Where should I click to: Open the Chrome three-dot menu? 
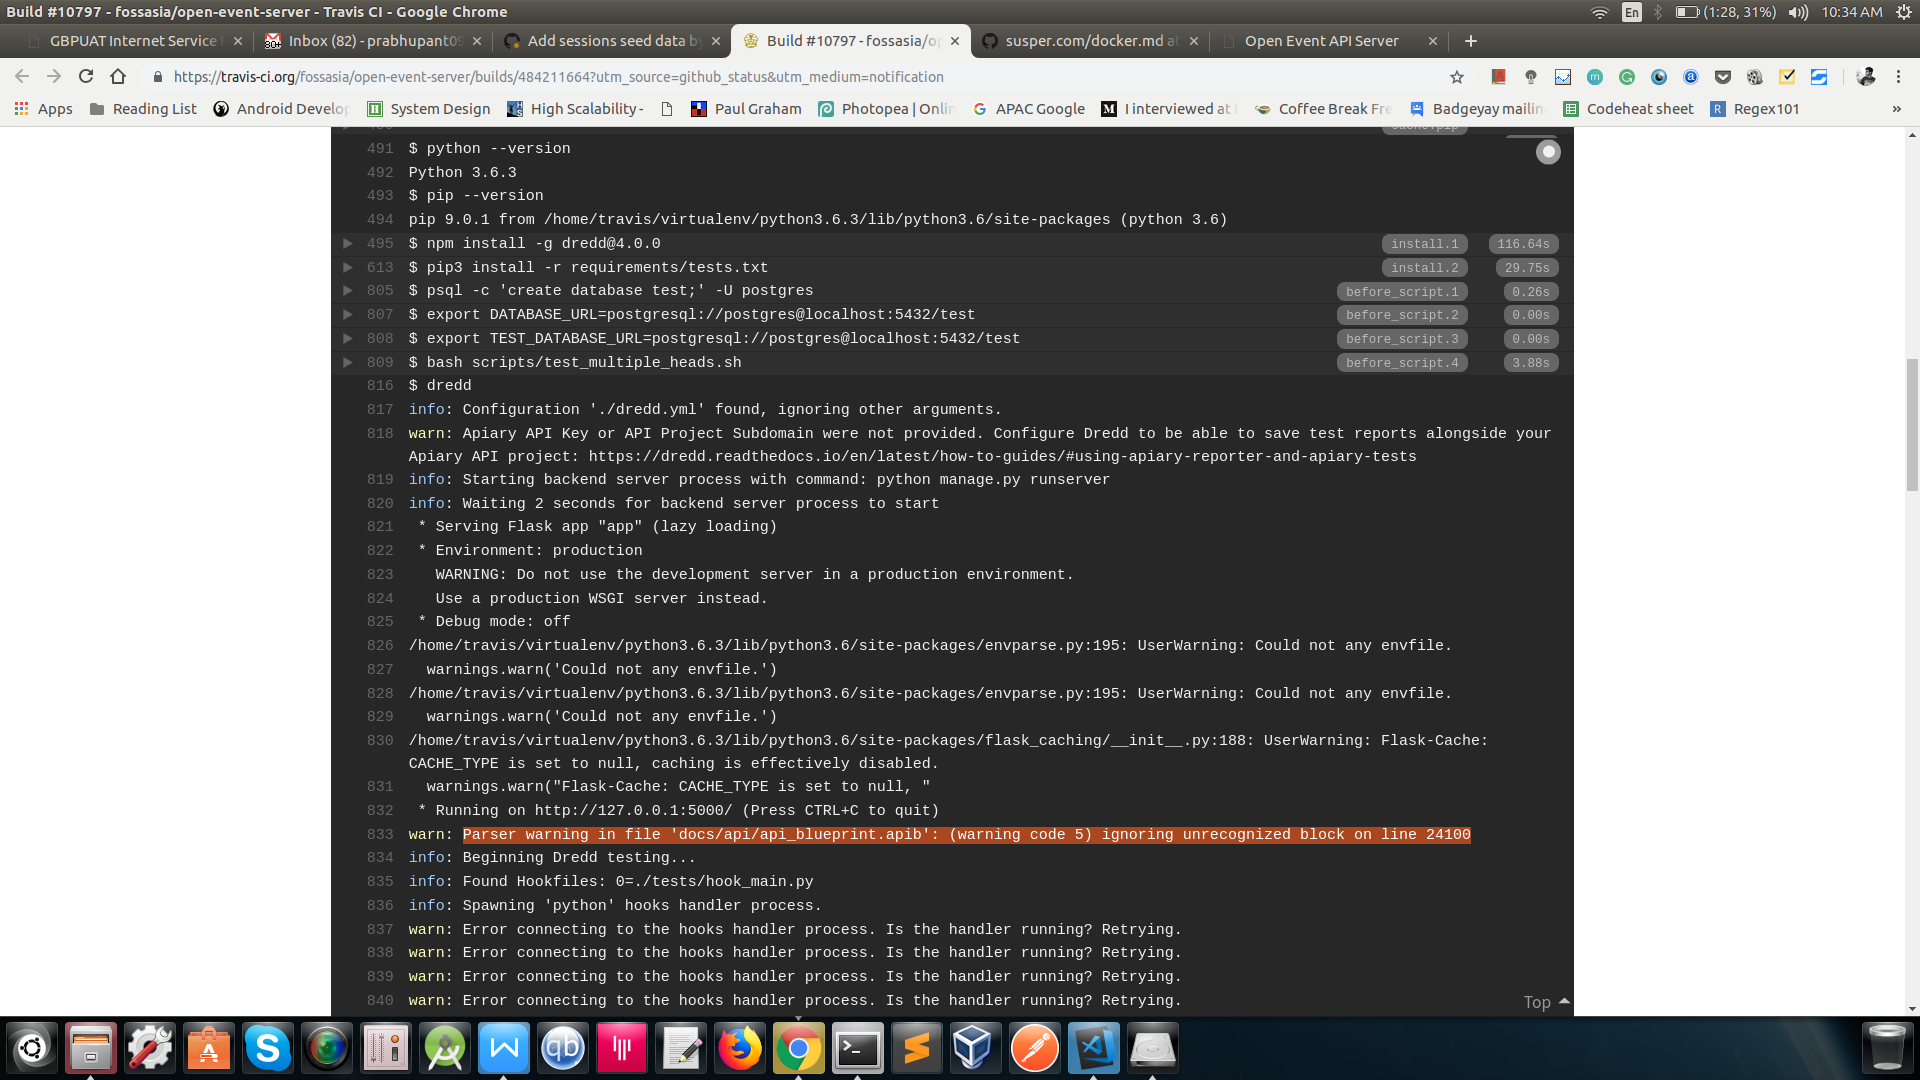coord(1898,77)
